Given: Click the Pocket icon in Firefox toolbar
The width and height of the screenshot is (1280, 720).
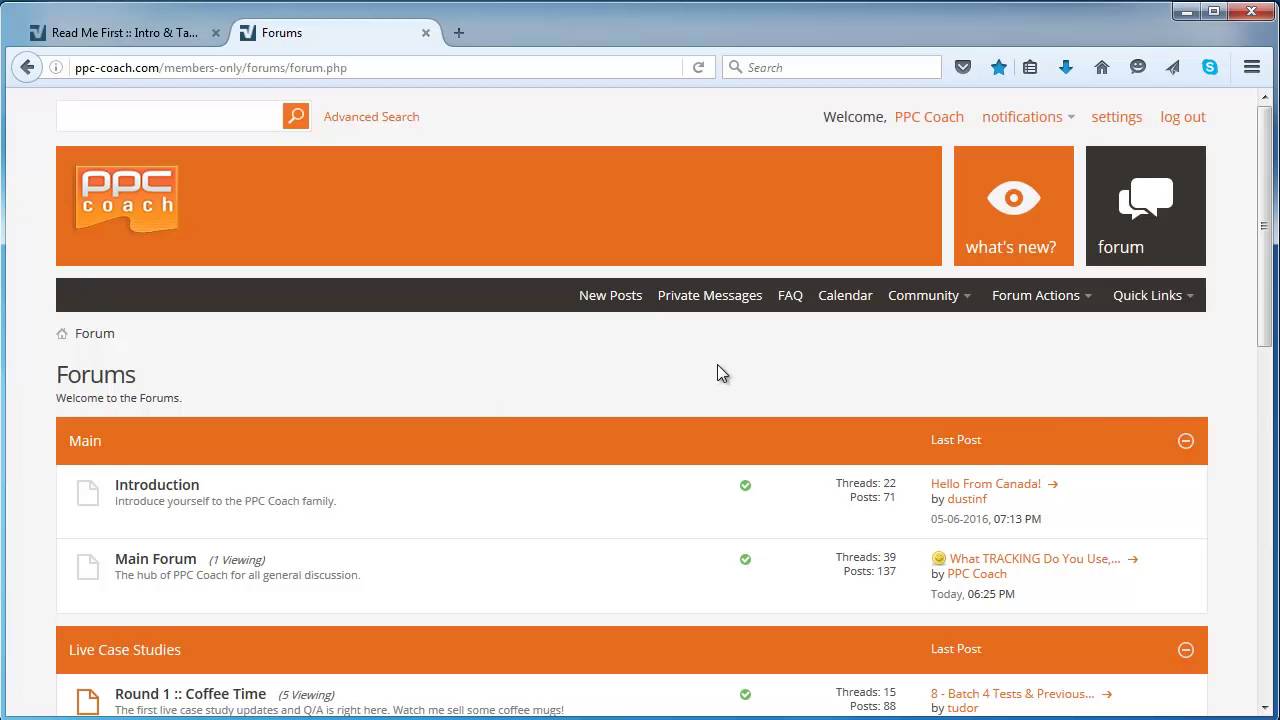Looking at the screenshot, I should [963, 67].
